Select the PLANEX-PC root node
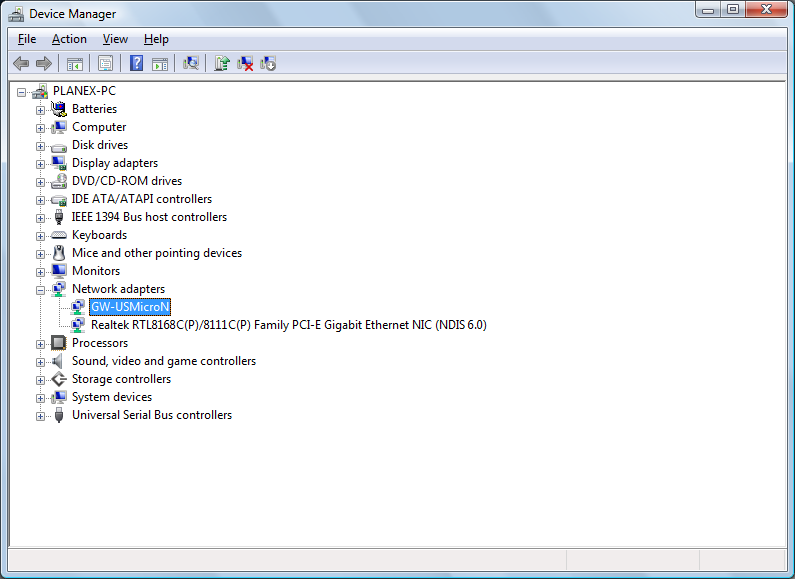 [x=84, y=91]
